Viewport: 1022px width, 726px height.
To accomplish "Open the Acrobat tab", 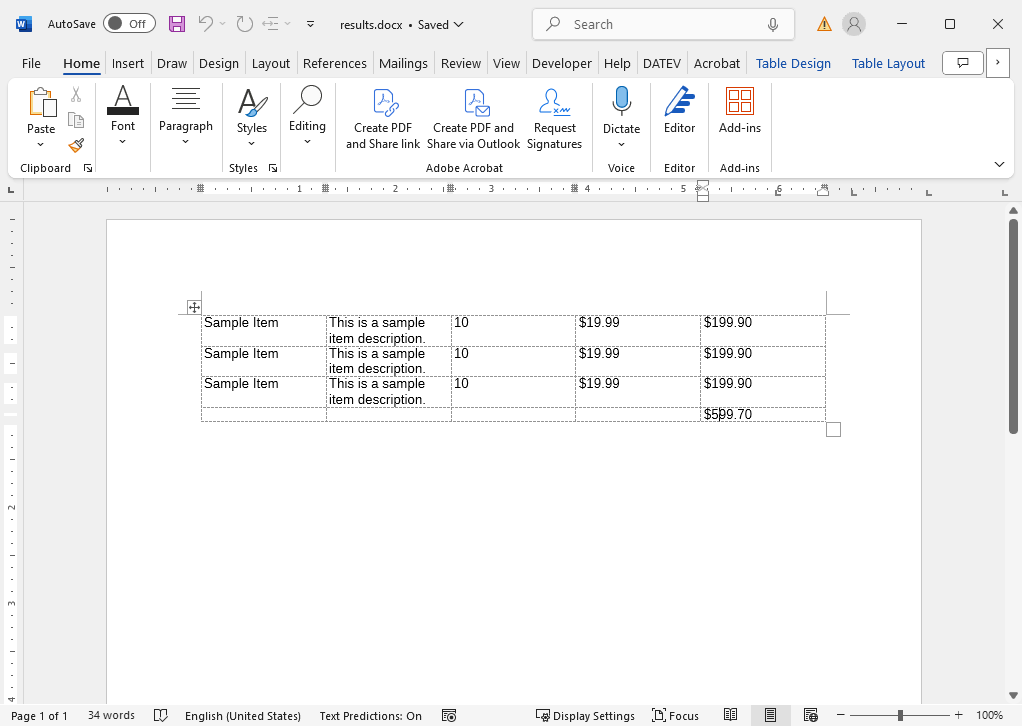I will 716,63.
